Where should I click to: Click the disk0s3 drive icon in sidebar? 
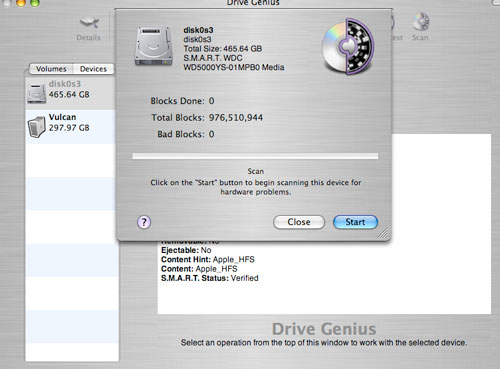[x=37, y=93]
